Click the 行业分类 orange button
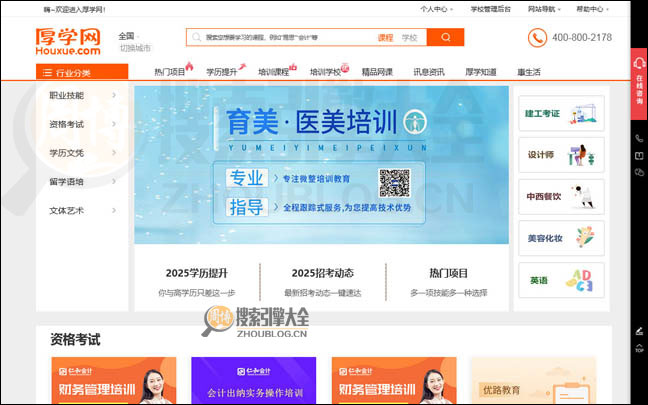The height and width of the screenshot is (405, 648). [x=82, y=72]
